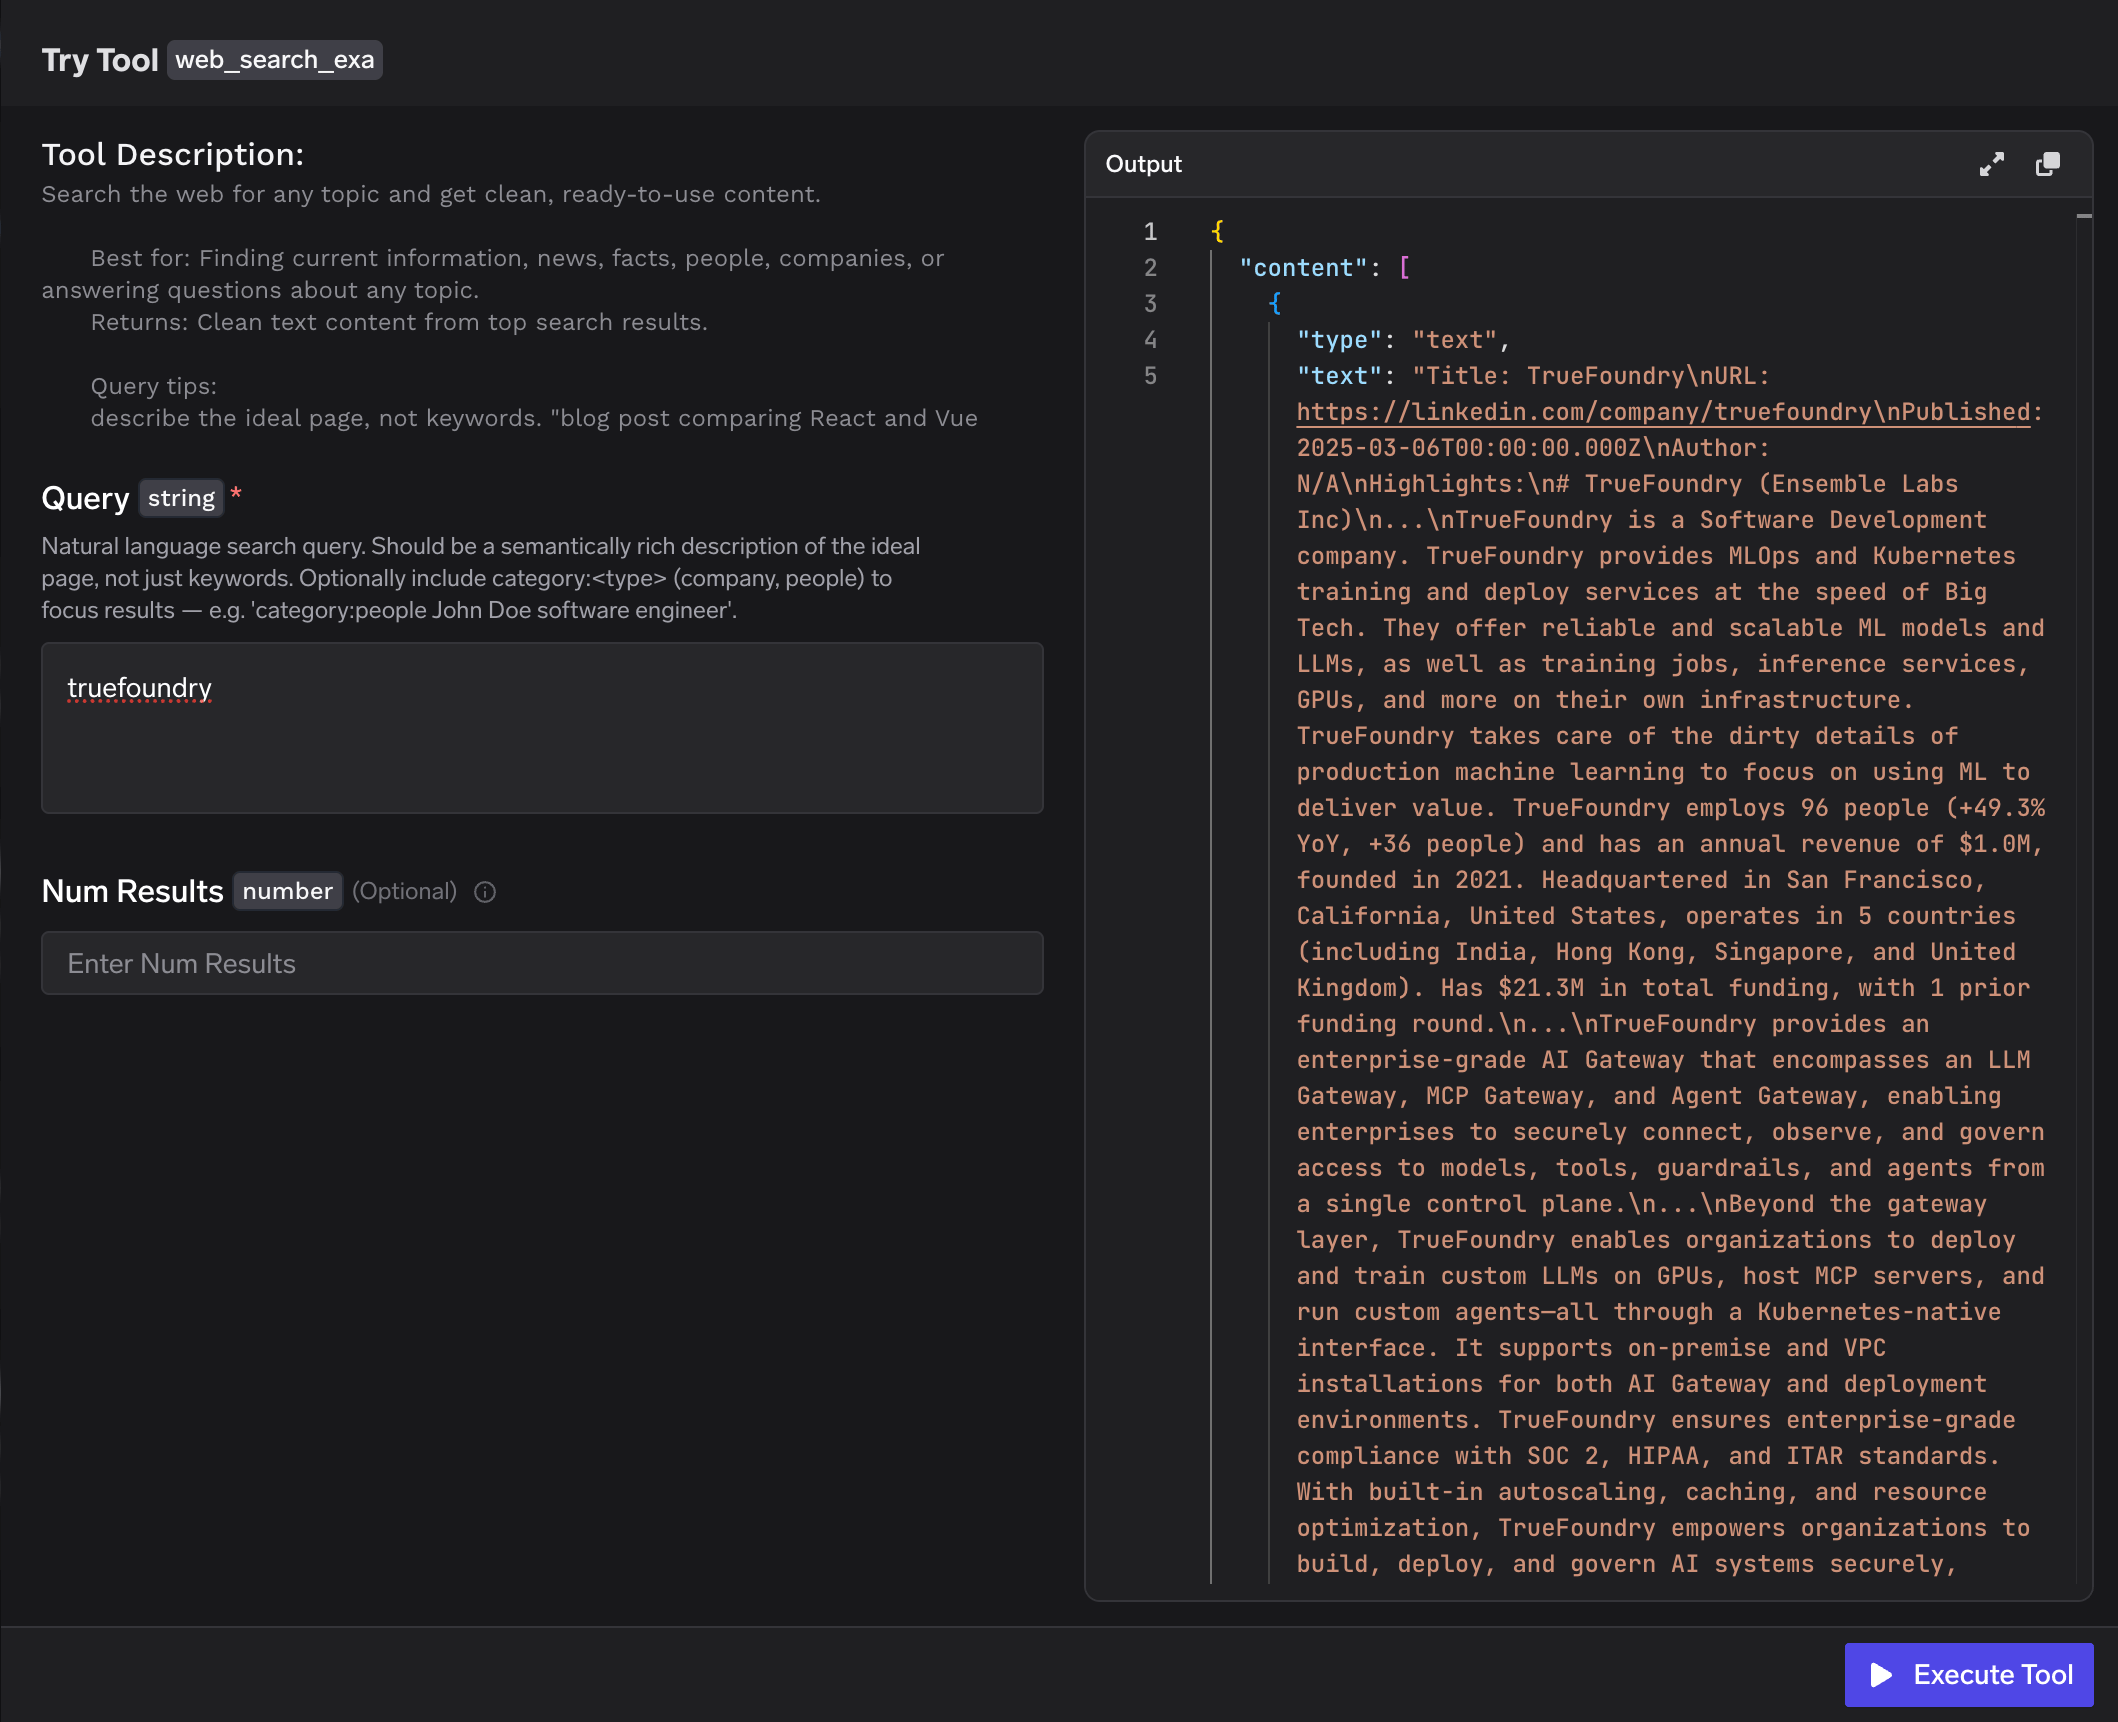Expand the Output panel to fullscreen

[x=1991, y=164]
